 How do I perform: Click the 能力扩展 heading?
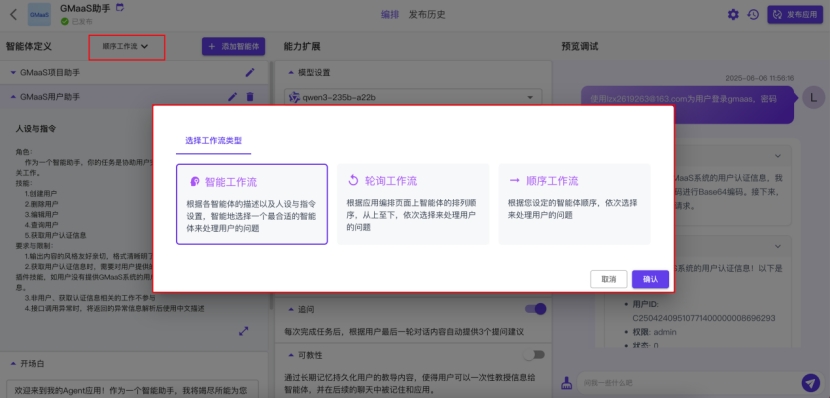302,47
